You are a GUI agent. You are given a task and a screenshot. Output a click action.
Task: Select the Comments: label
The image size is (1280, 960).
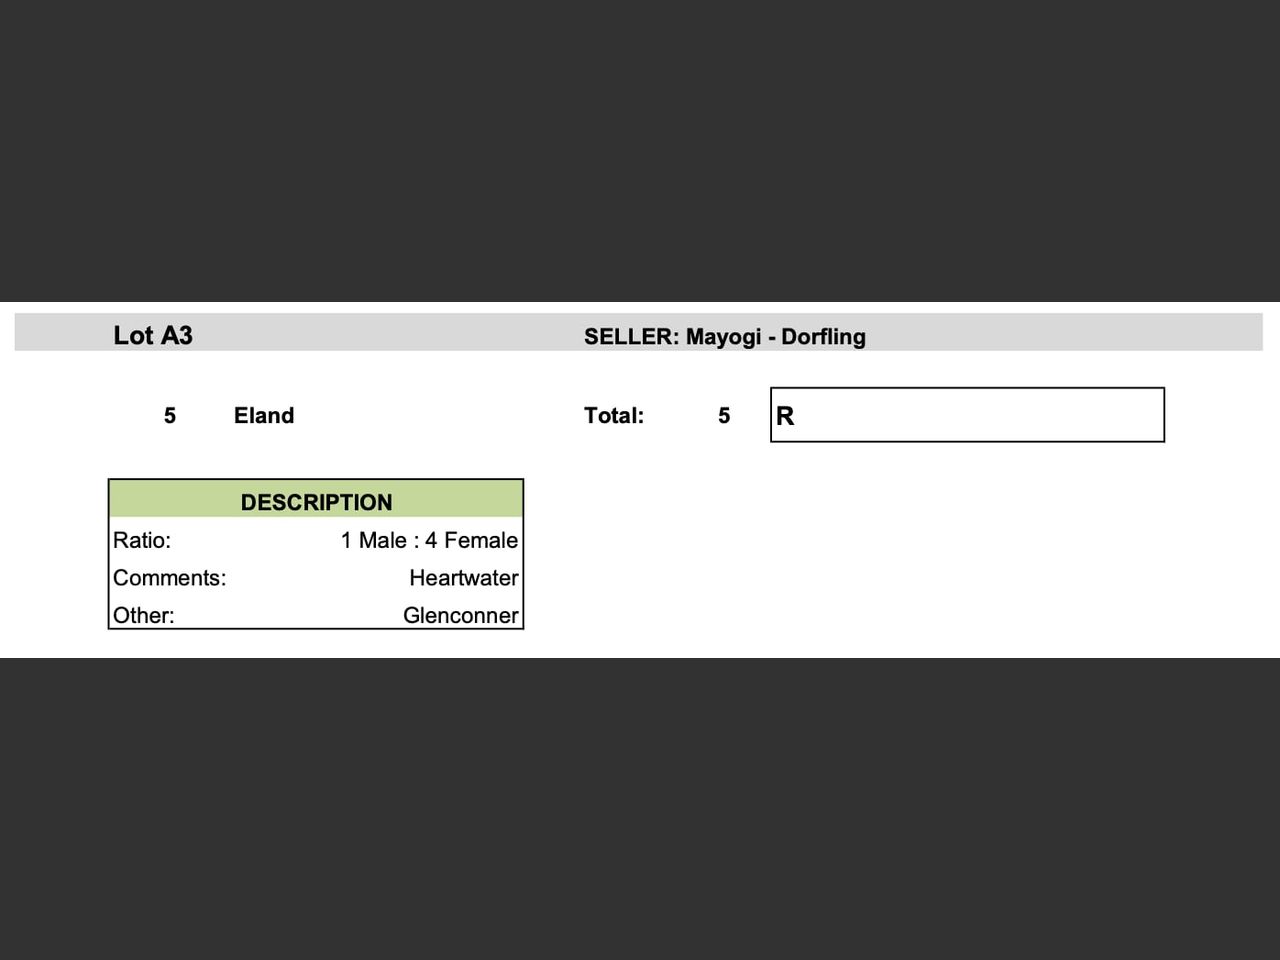tap(169, 578)
